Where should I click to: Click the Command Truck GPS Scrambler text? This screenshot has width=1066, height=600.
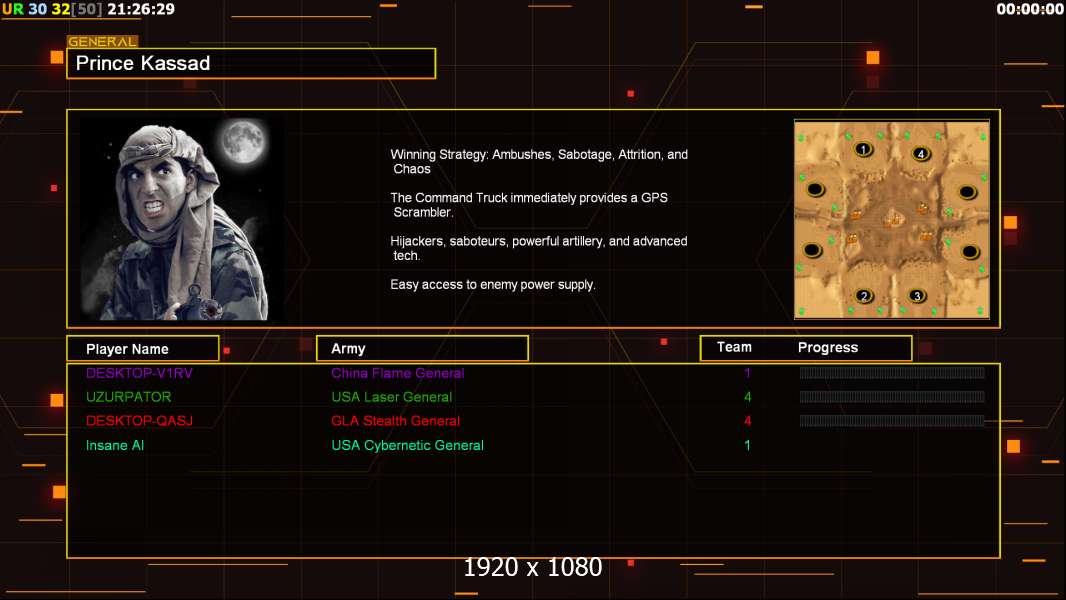(529, 205)
